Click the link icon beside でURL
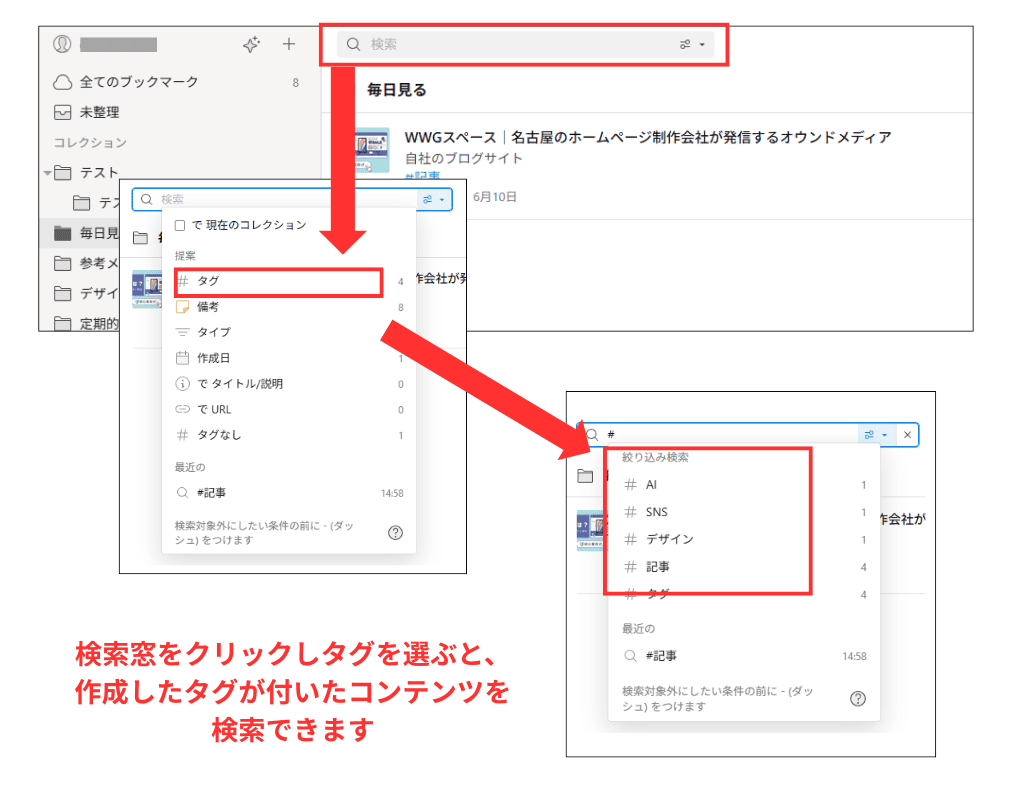The height and width of the screenshot is (800, 1024). click(x=183, y=409)
